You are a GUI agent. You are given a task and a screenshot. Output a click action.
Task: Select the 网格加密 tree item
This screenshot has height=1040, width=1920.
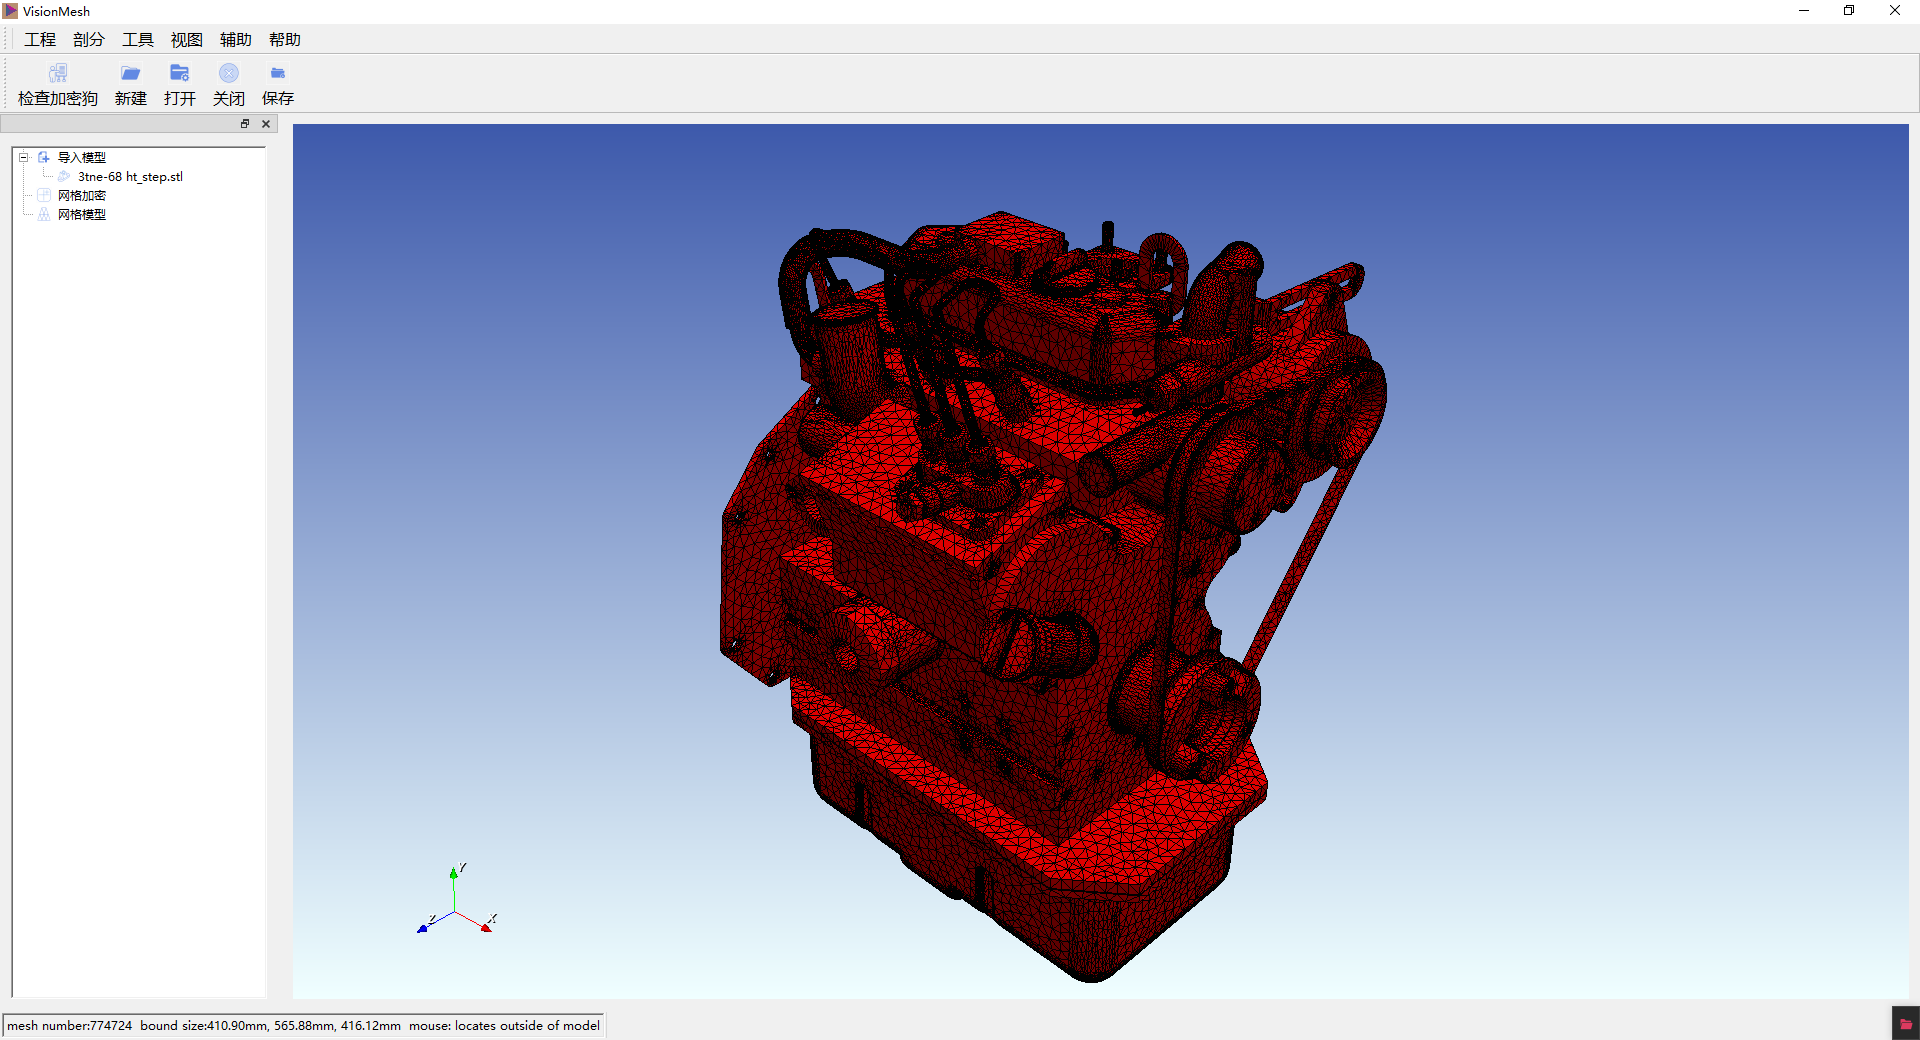coord(81,196)
